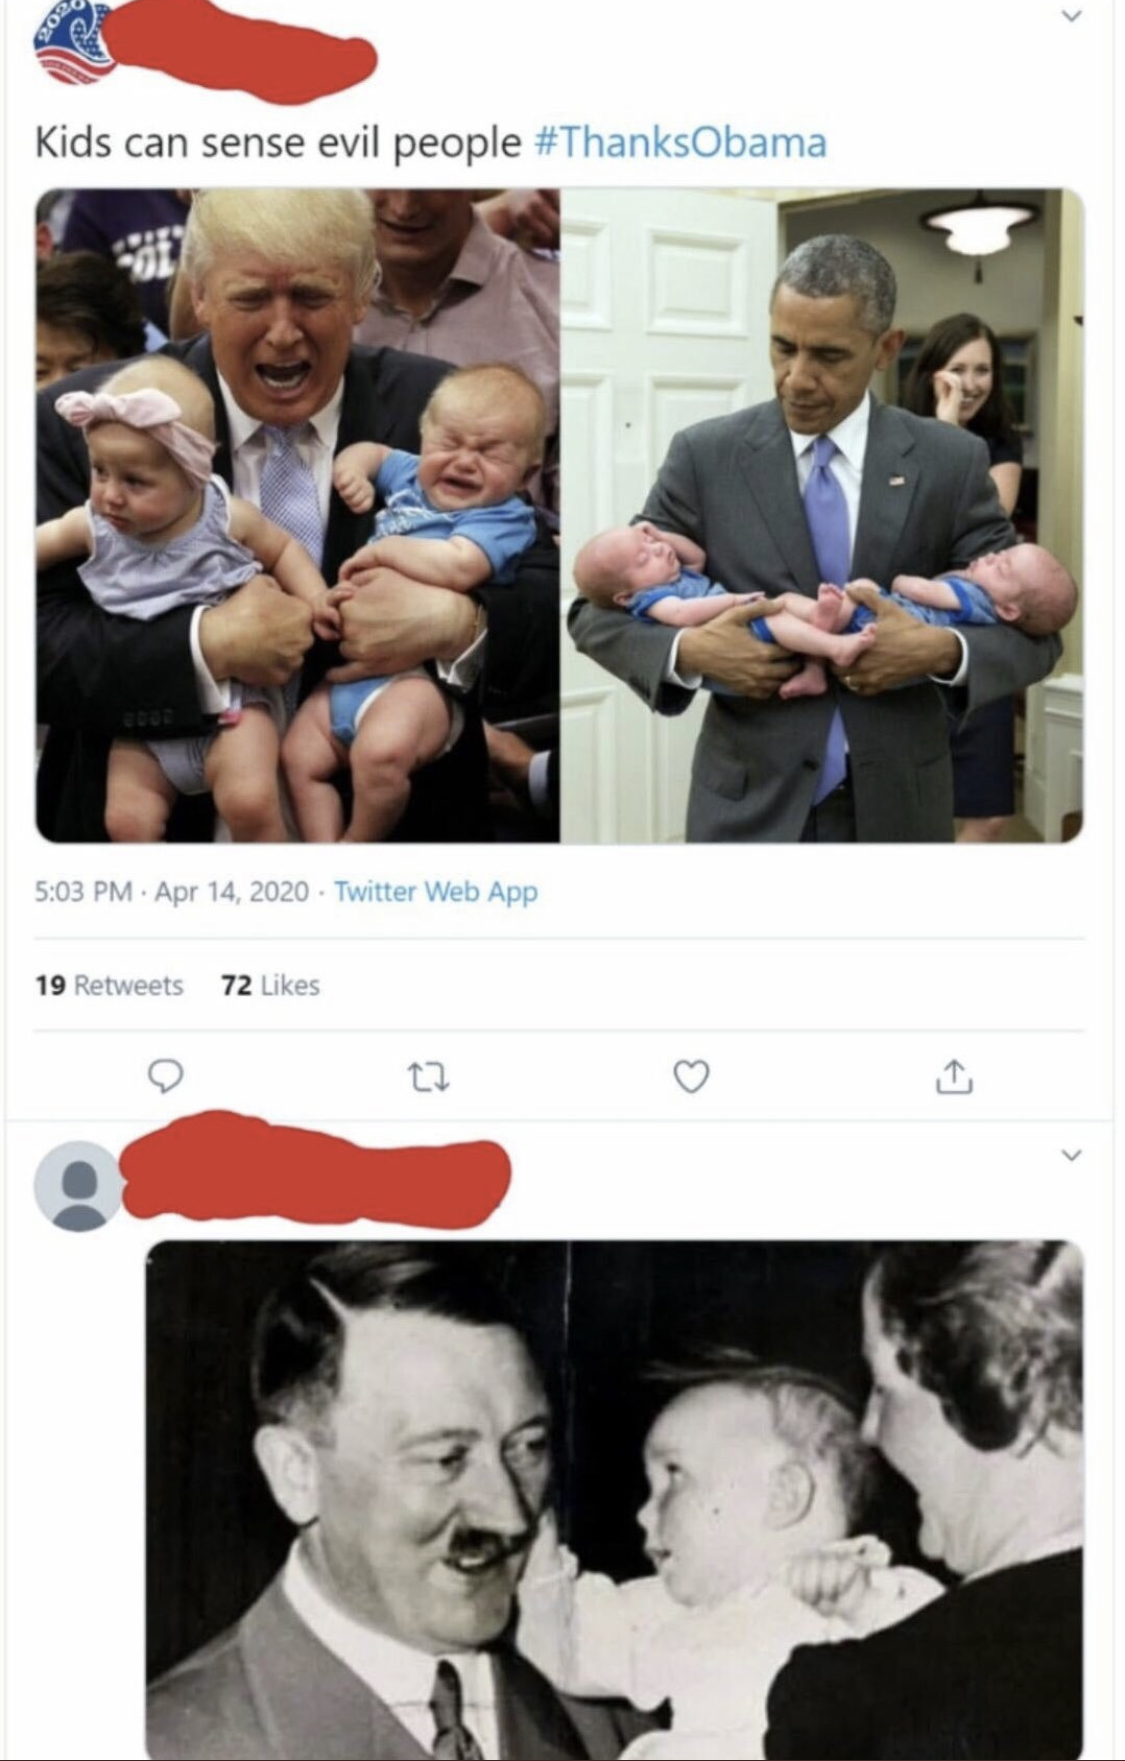Open the share upload icon
This screenshot has height=1761, width=1125.
953,1075
